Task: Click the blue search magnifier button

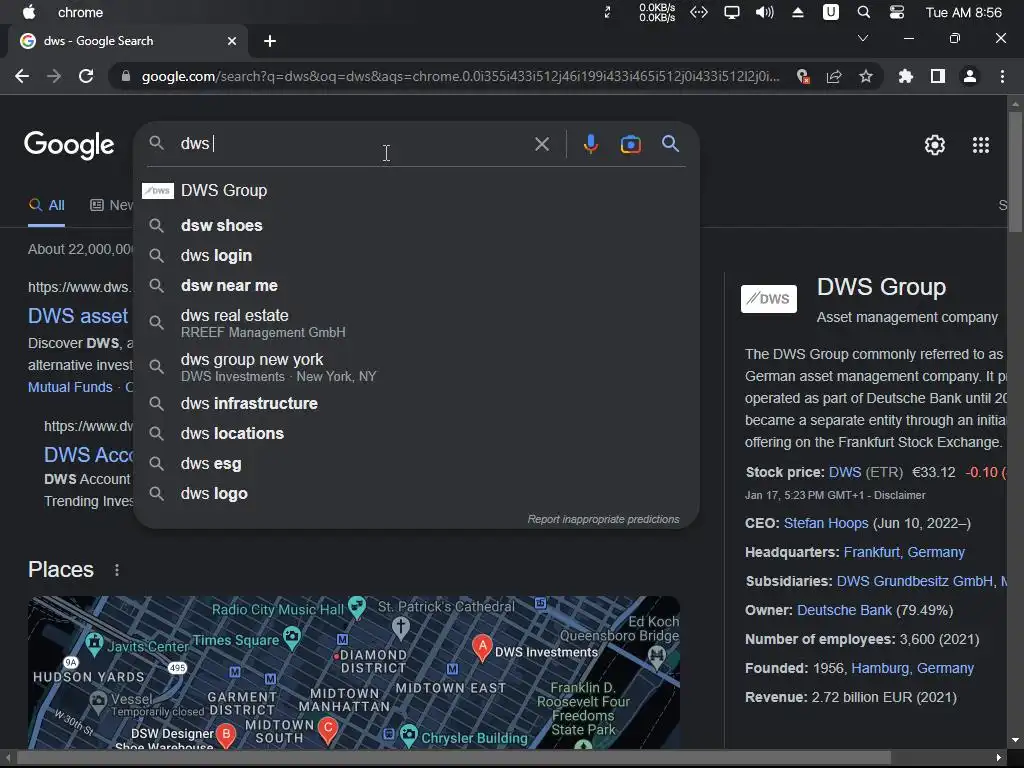Action: (670, 144)
